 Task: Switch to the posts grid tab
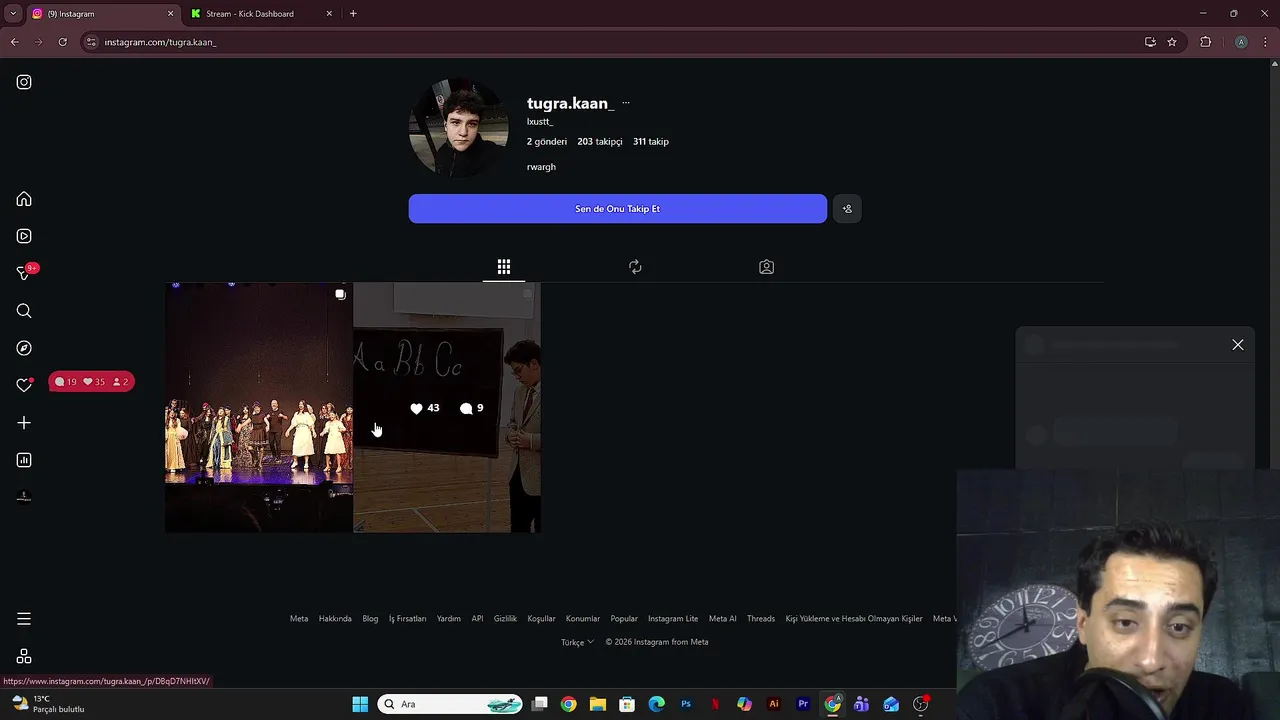tap(504, 267)
